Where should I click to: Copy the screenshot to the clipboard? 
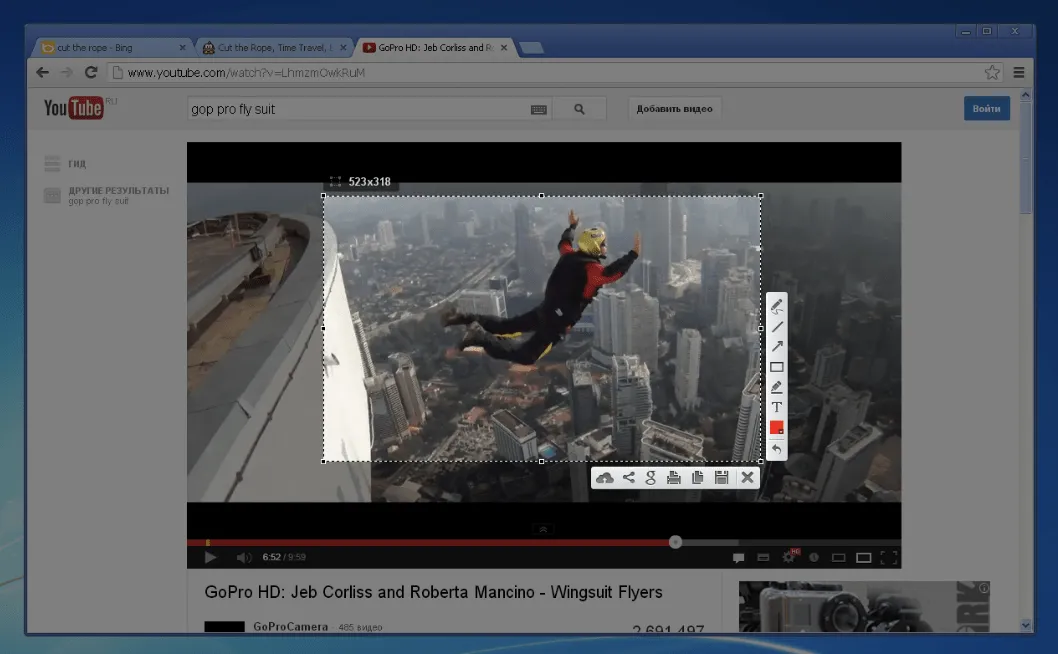pos(698,478)
